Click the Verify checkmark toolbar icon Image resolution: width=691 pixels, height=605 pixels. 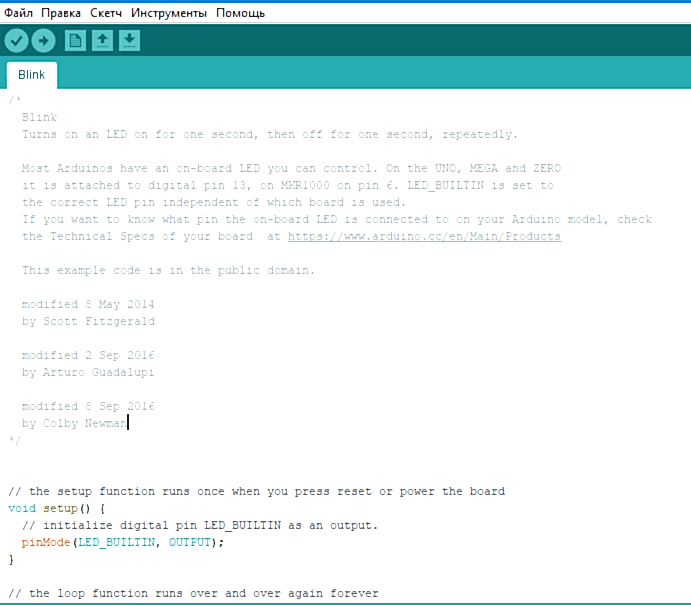16,41
